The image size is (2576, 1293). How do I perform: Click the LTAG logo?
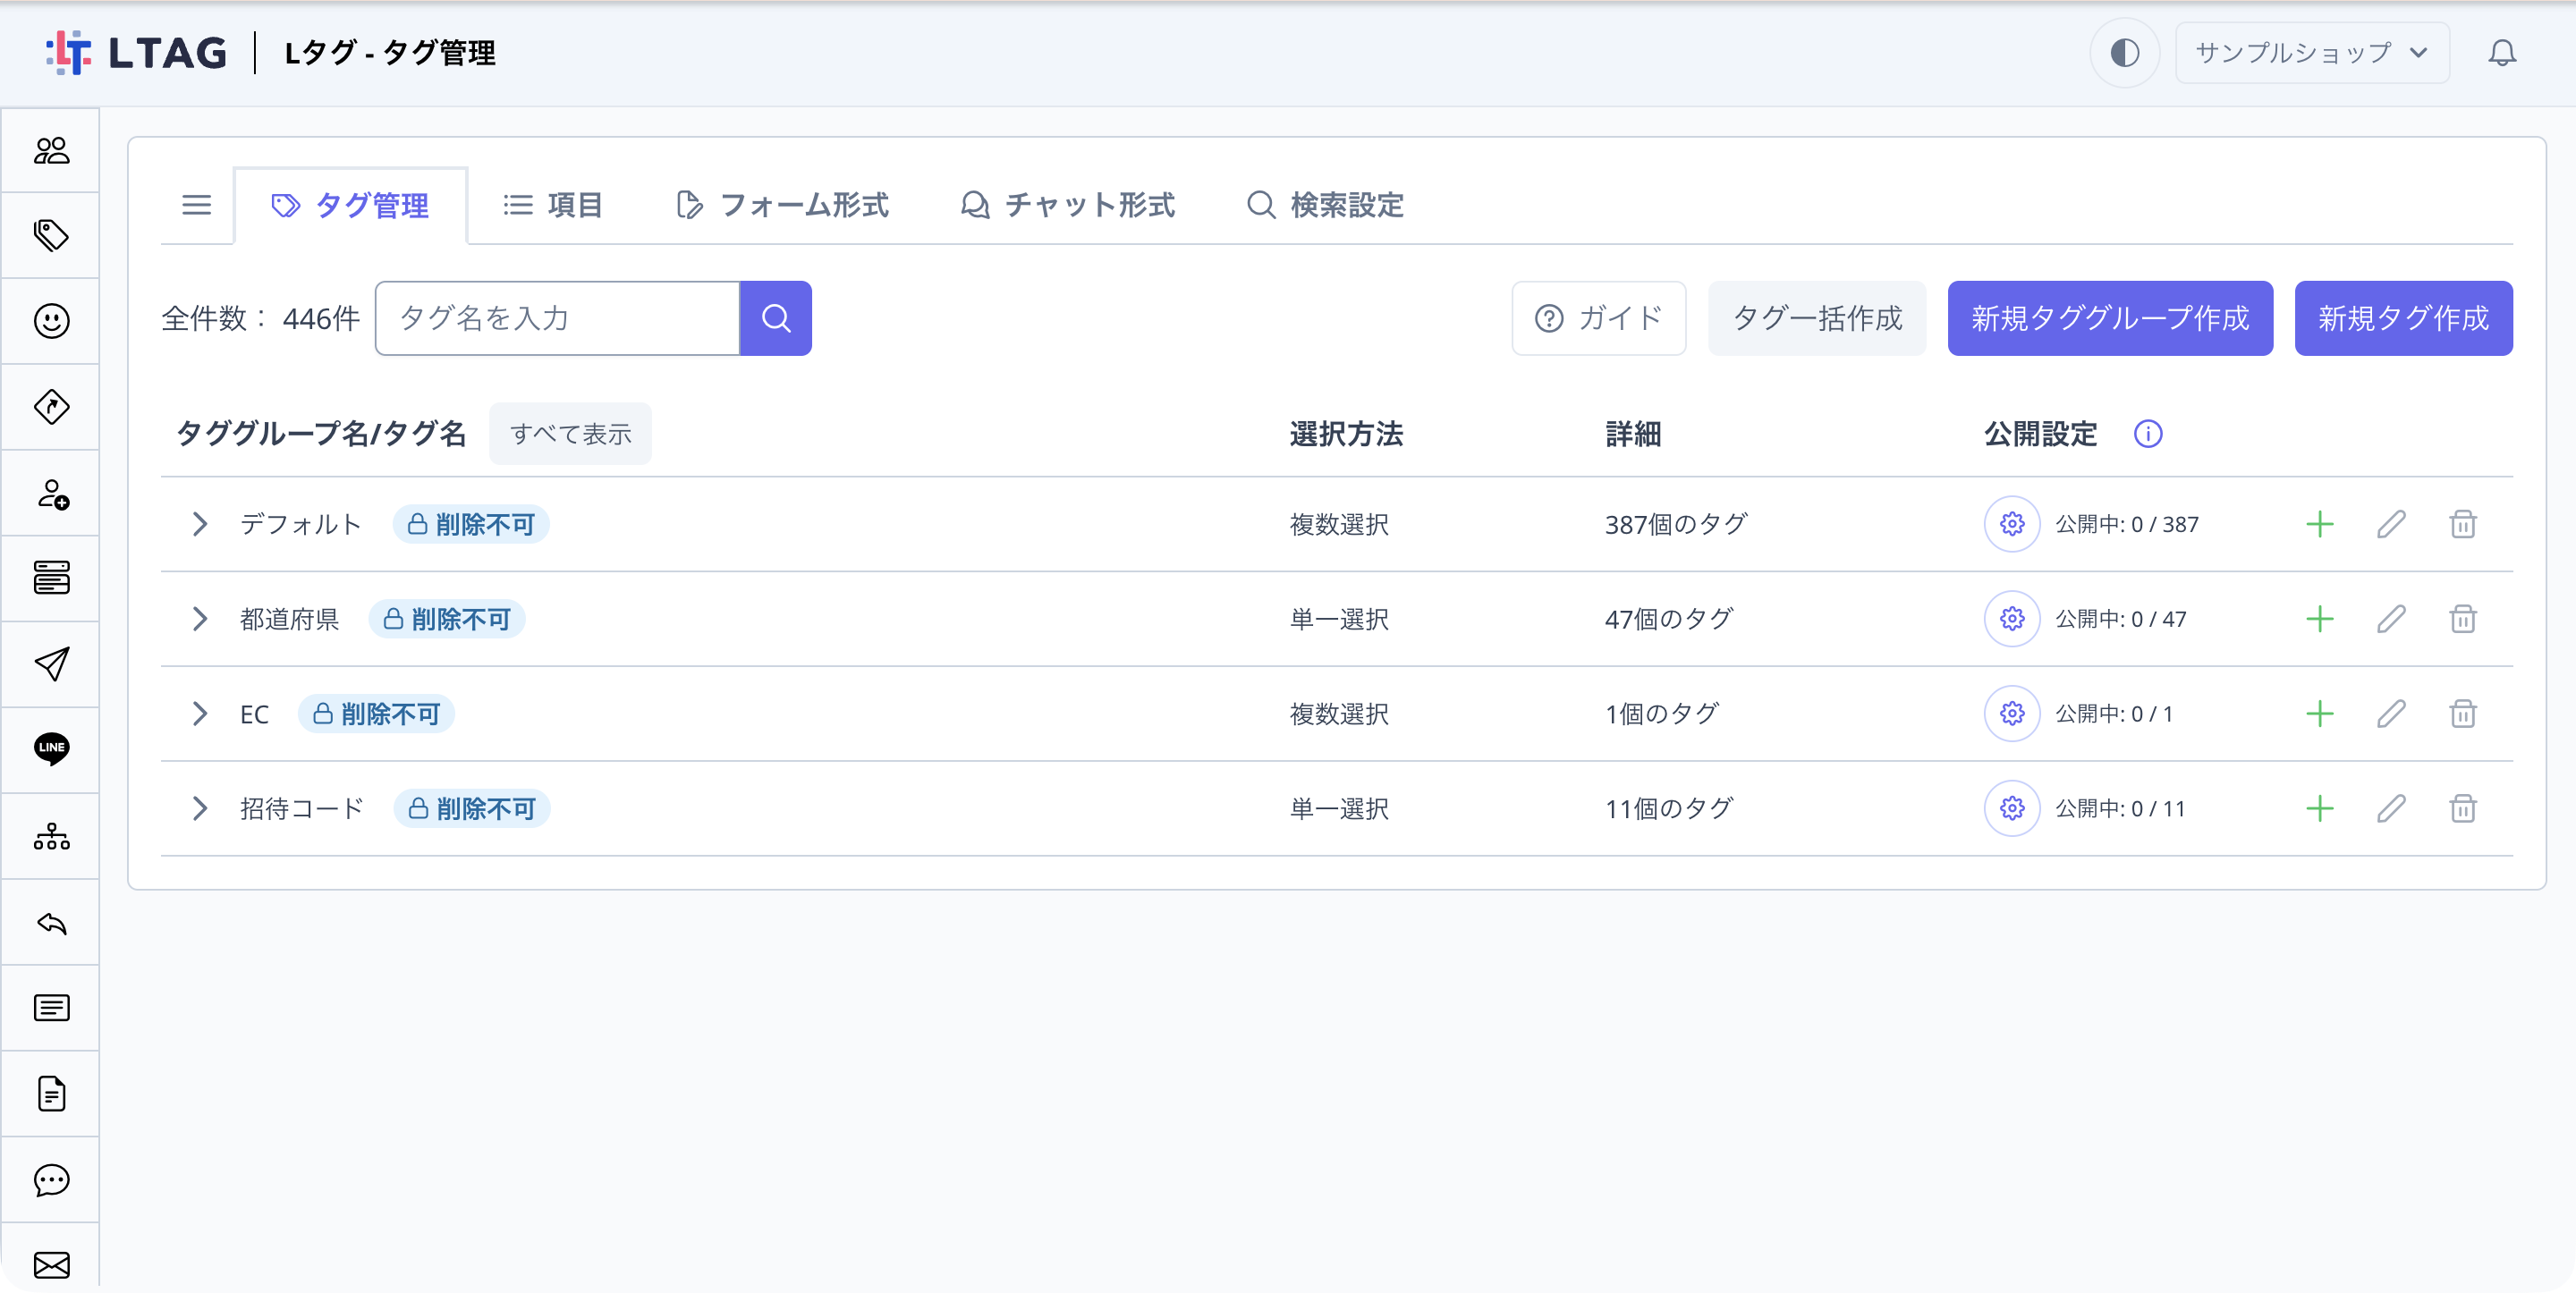point(137,52)
